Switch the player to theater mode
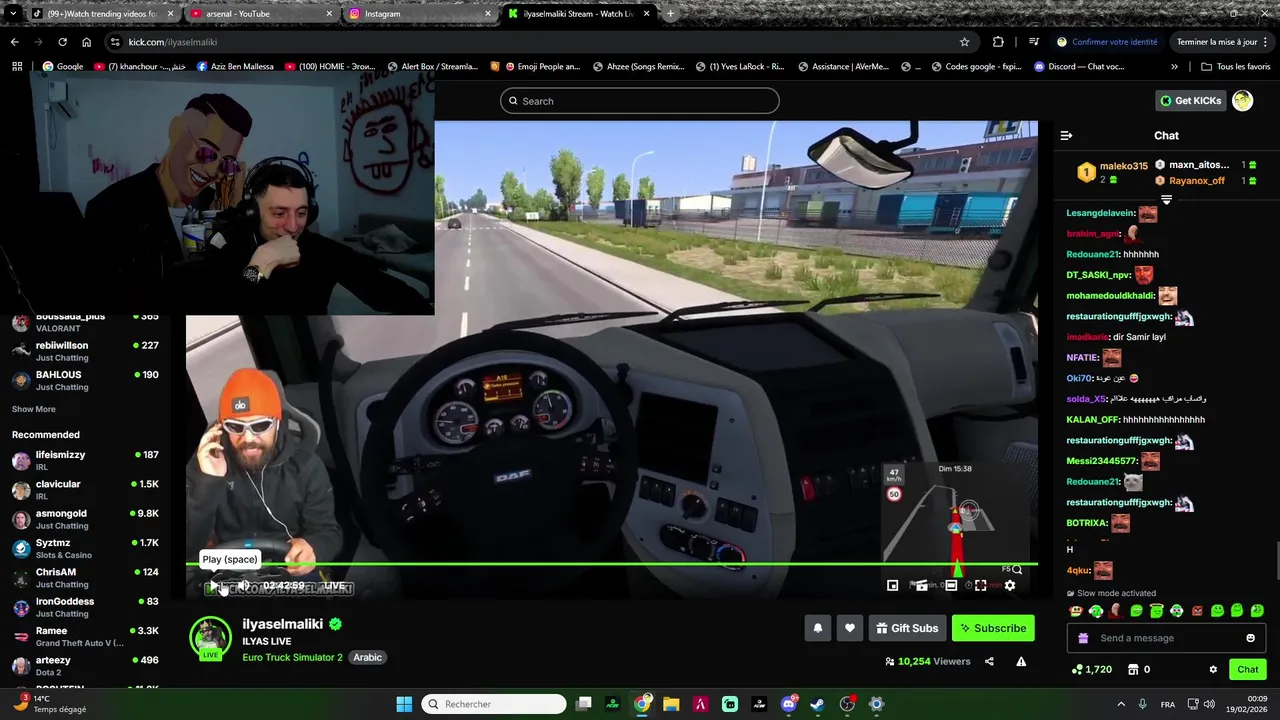1280x720 pixels. point(951,586)
